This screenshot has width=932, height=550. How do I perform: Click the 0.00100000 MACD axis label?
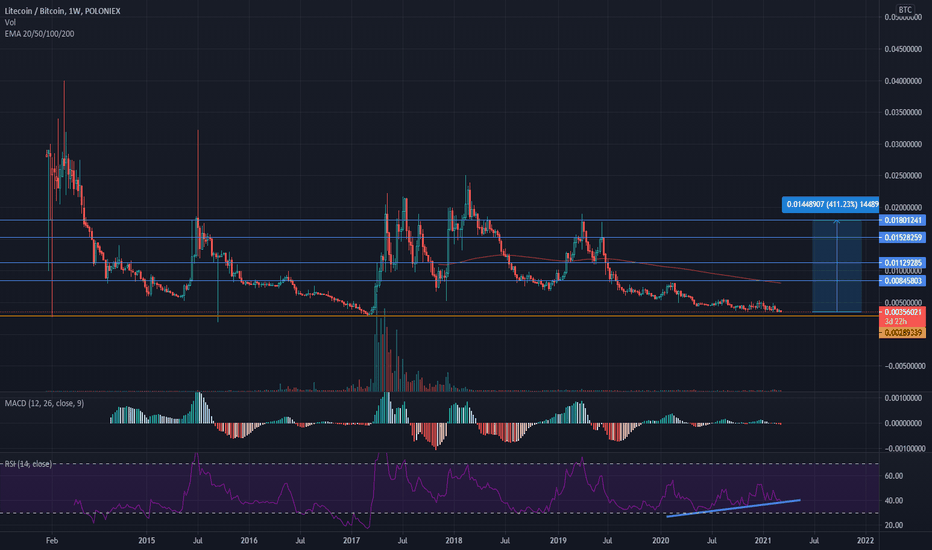click(x=903, y=398)
